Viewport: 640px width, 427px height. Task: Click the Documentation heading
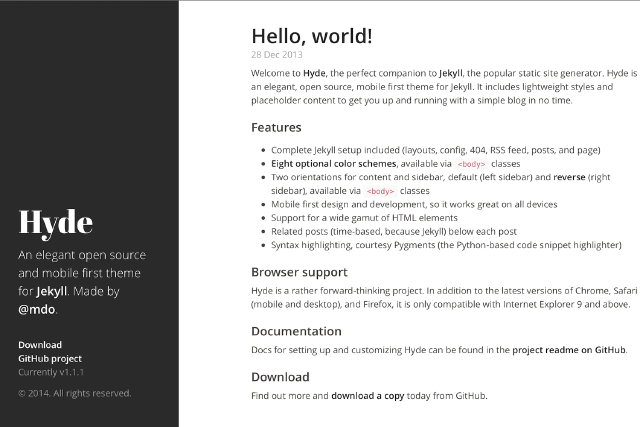tap(296, 331)
